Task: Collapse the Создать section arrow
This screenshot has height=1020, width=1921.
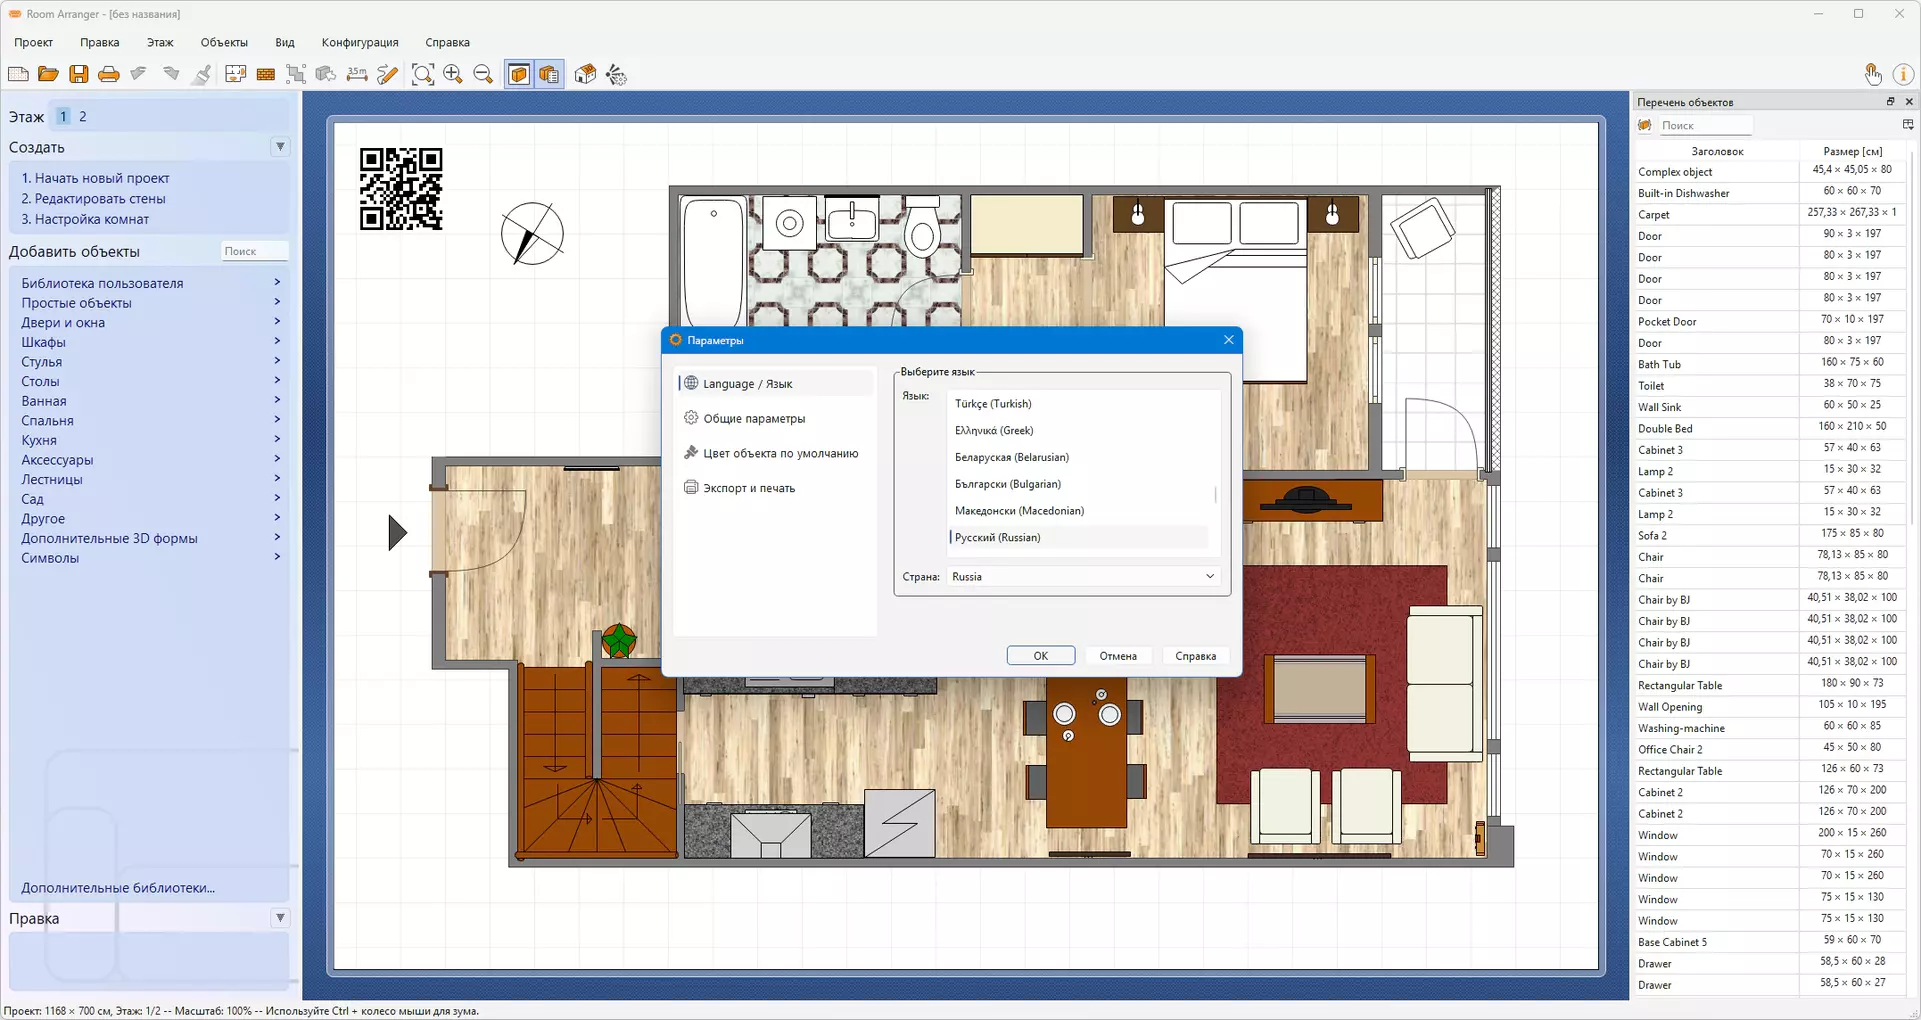Action: [280, 147]
